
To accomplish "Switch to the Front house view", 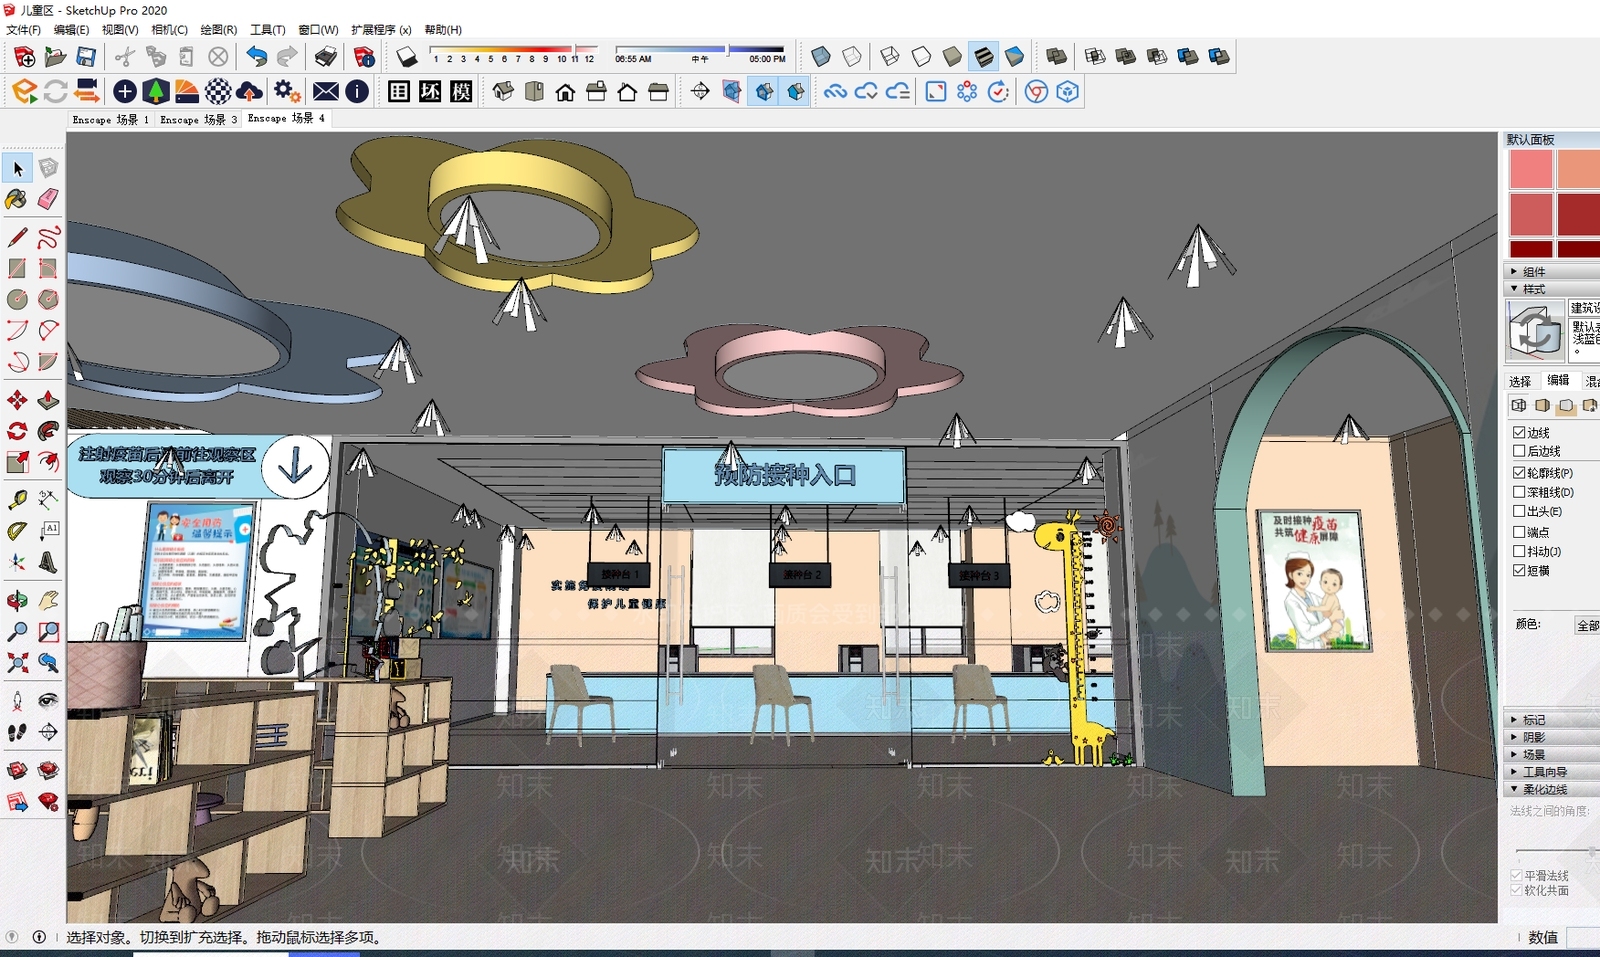I will pos(565,92).
